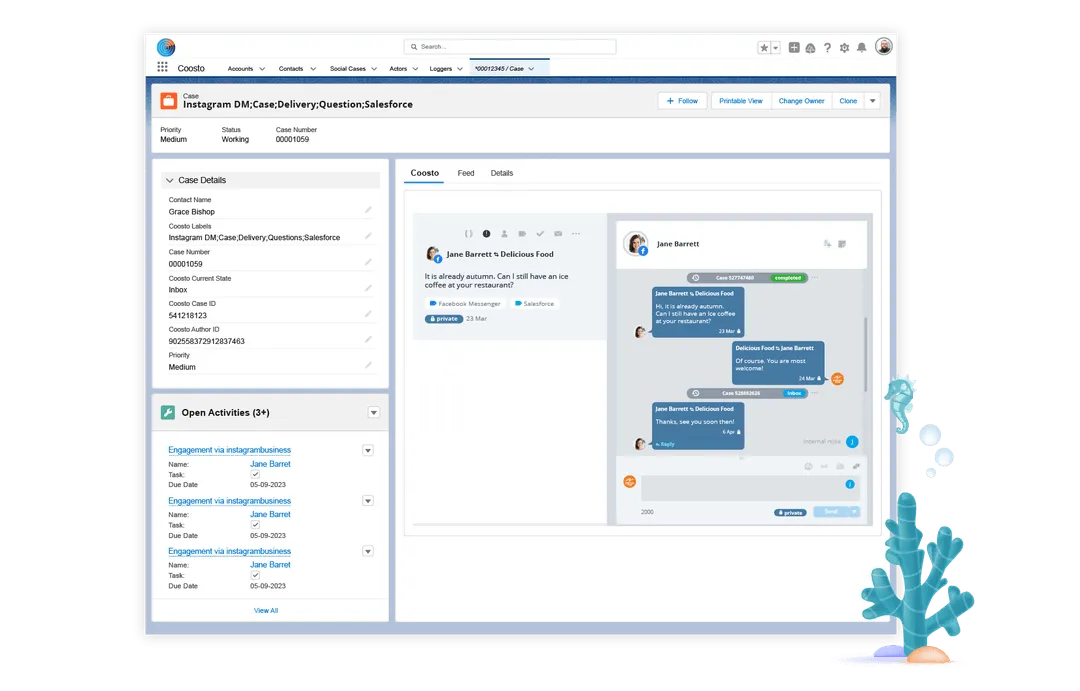1080x691 pixels.
Task: Edit the Contact Name pencil icon
Action: pos(368,210)
